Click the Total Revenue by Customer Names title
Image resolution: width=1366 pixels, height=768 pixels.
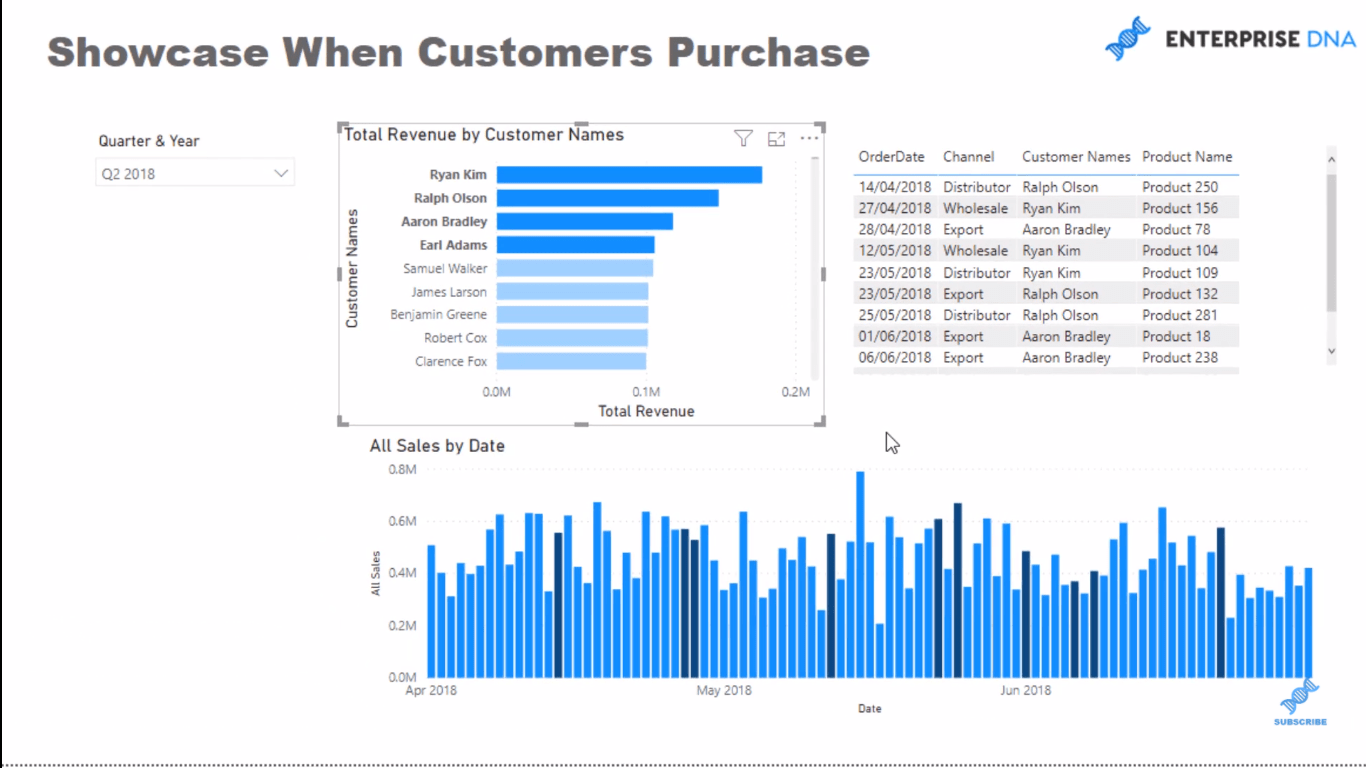coord(484,135)
